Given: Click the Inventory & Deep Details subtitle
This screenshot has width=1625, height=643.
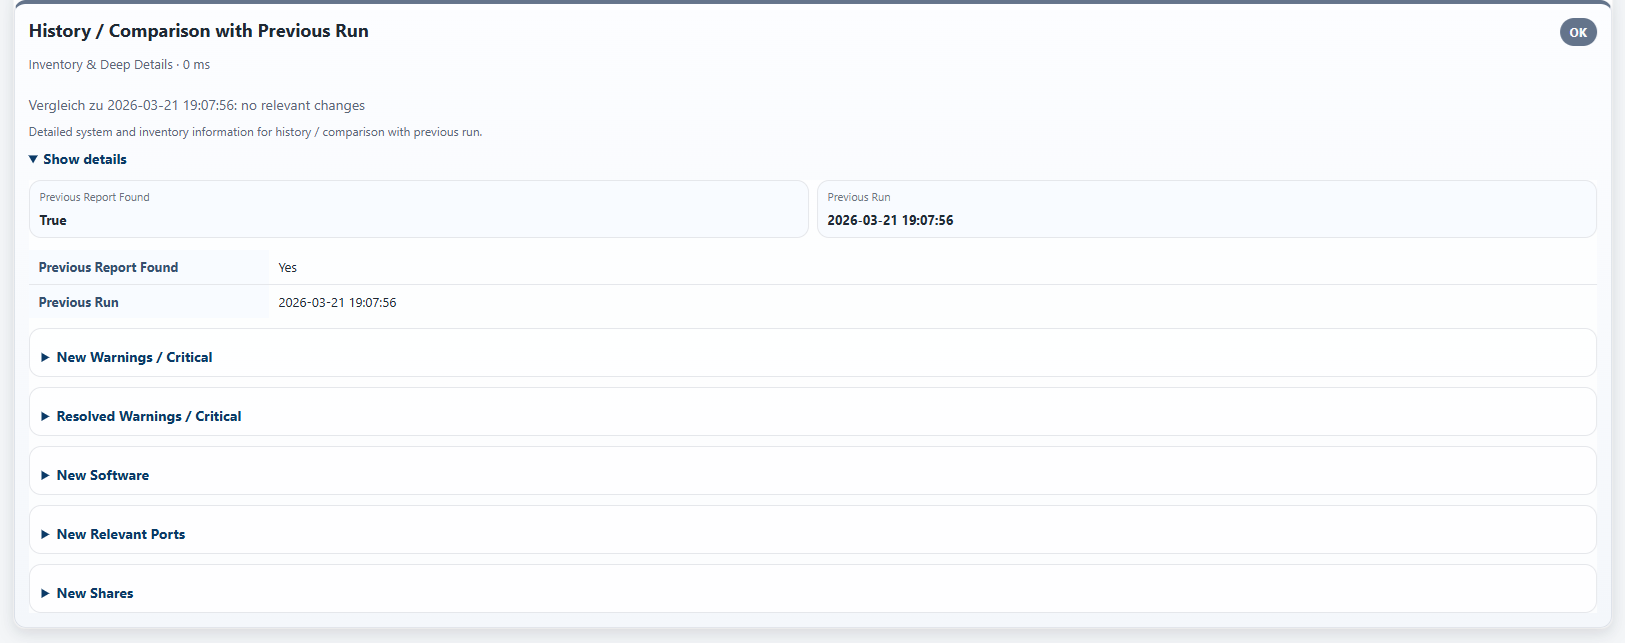Looking at the screenshot, I should click(100, 64).
